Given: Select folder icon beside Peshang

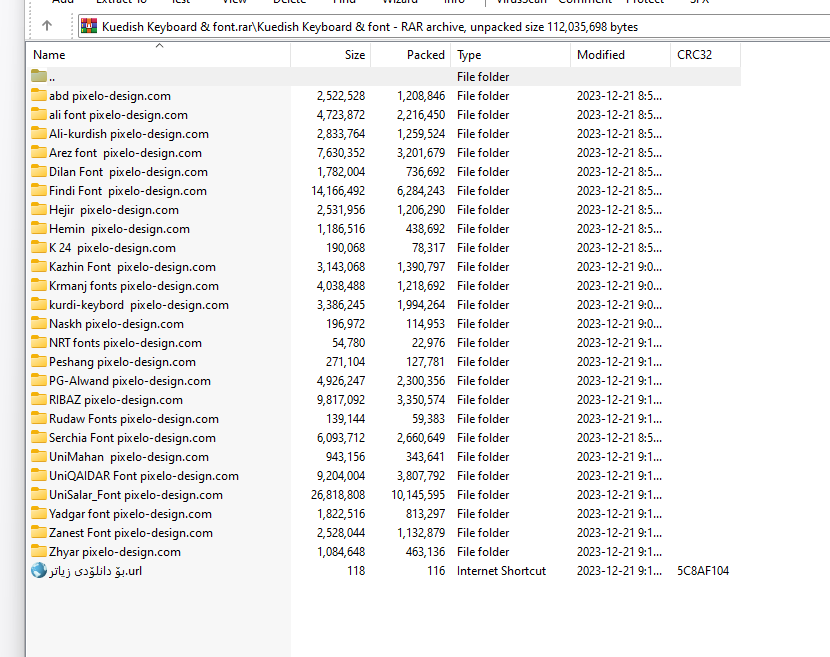Looking at the screenshot, I should [x=39, y=362].
